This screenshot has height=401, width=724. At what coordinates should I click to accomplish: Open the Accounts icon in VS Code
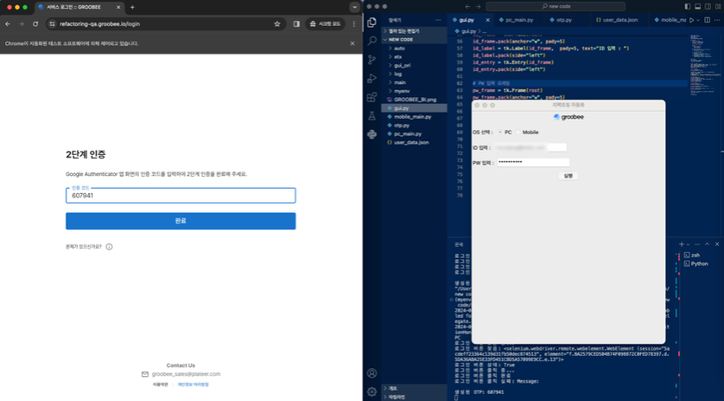372,373
